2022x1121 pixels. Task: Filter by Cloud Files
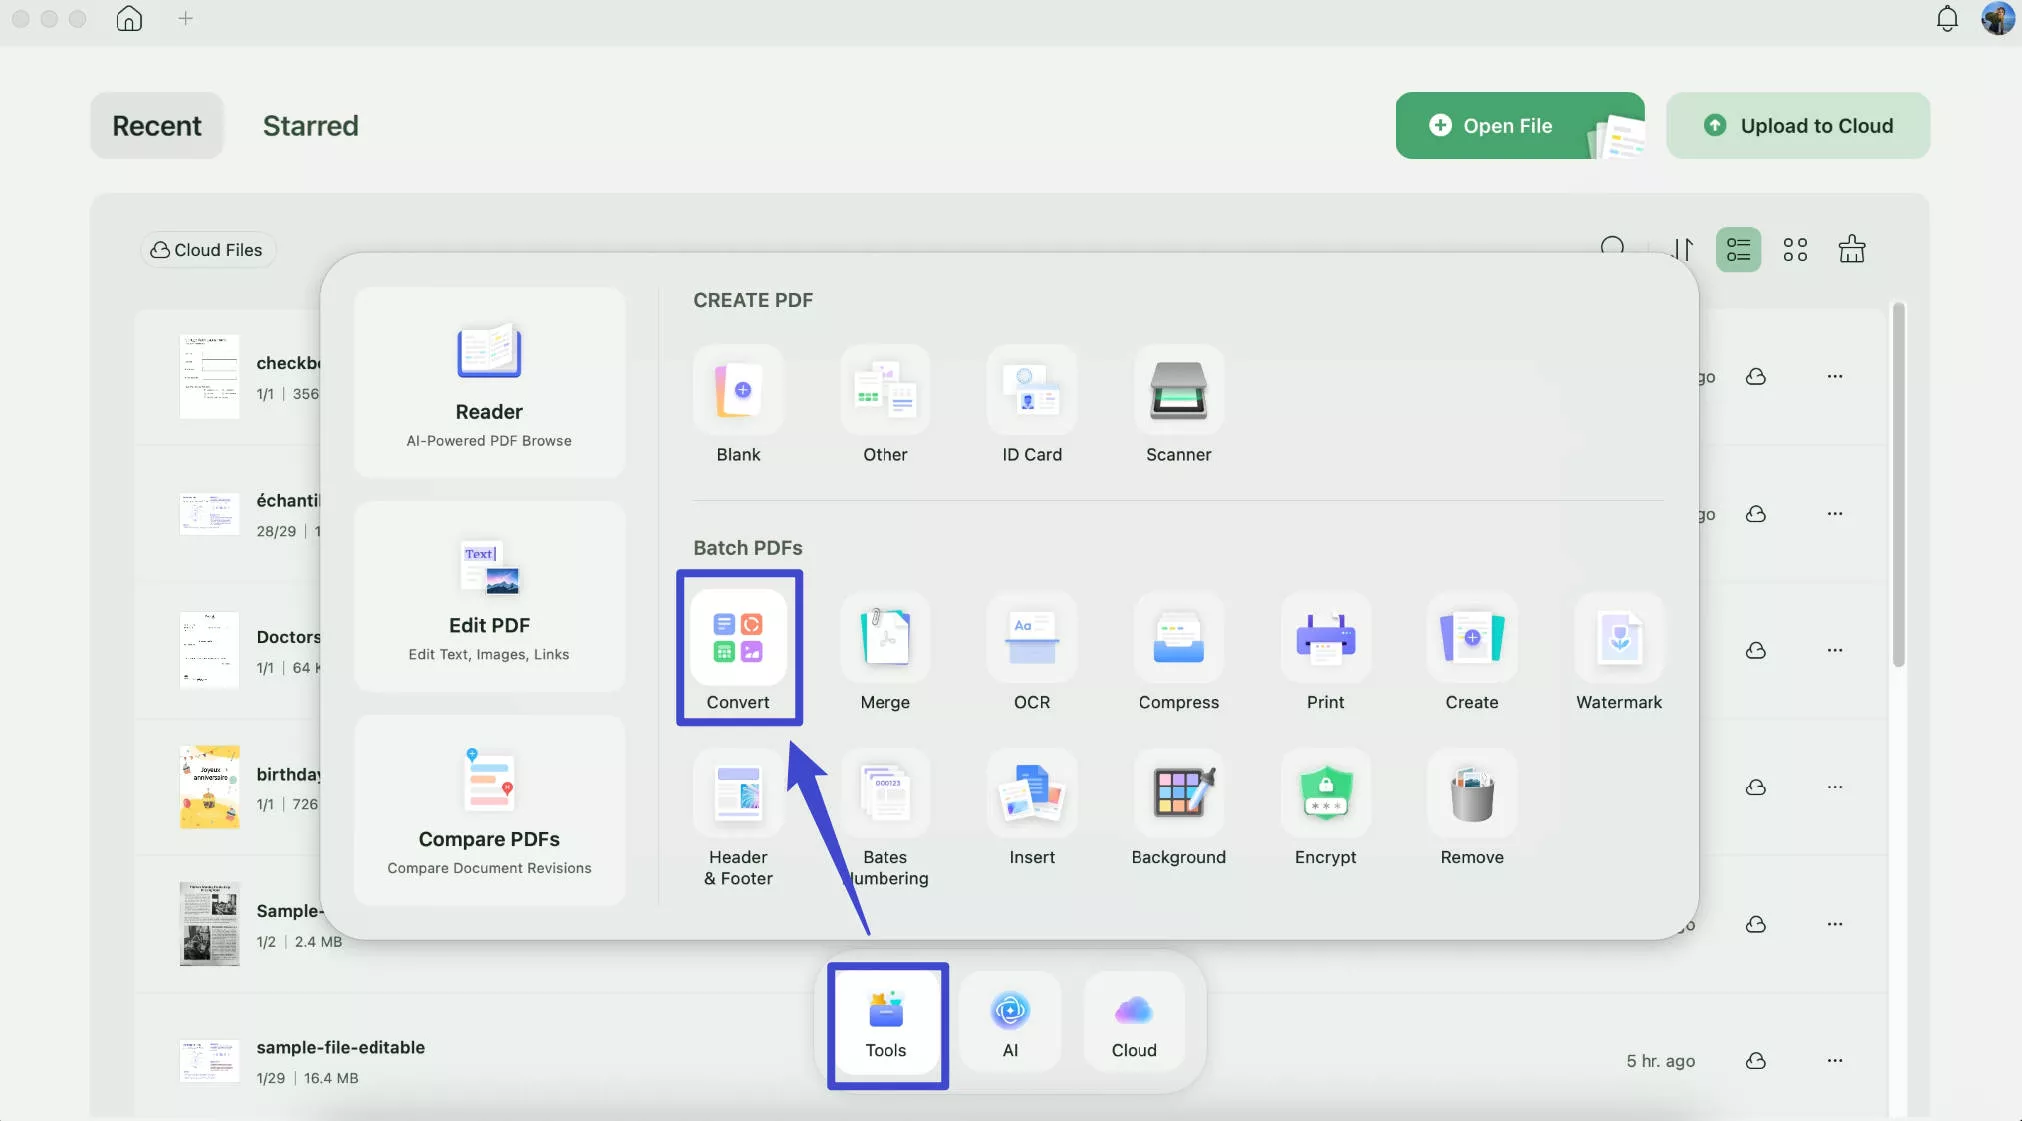207,250
